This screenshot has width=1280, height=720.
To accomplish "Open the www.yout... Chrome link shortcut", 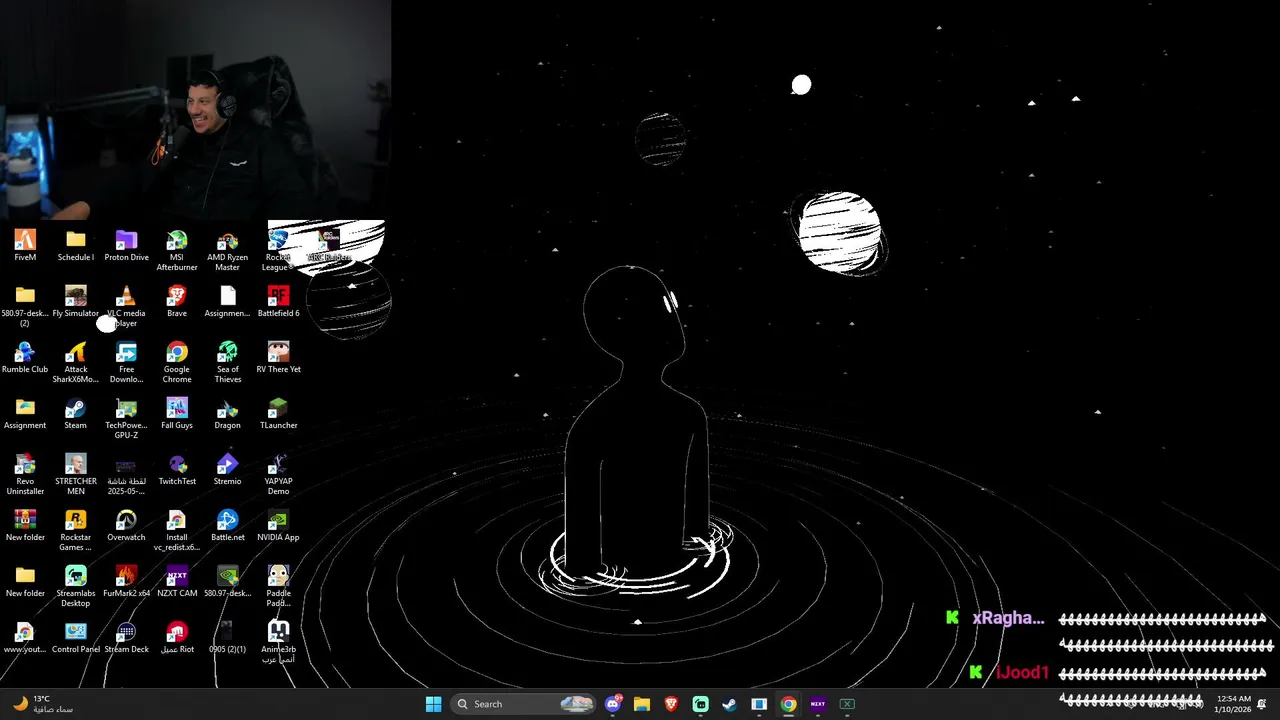I will coord(25,638).
